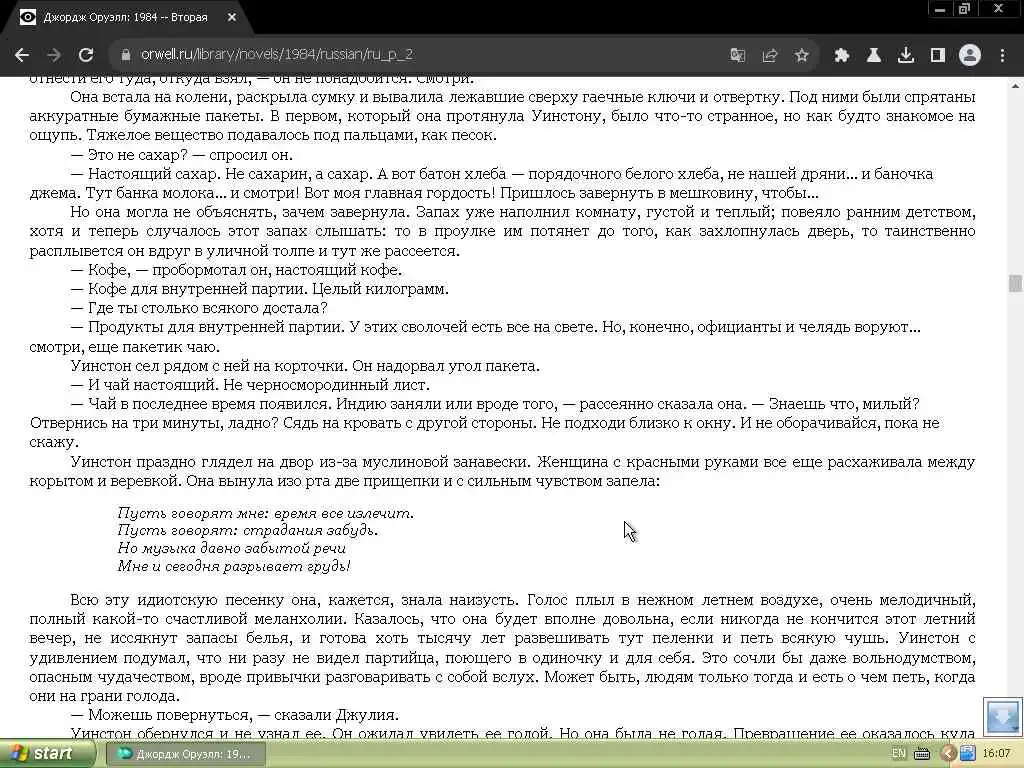This screenshot has width=1024, height=768.
Task: View site info via the lock icon
Action: pos(126,55)
